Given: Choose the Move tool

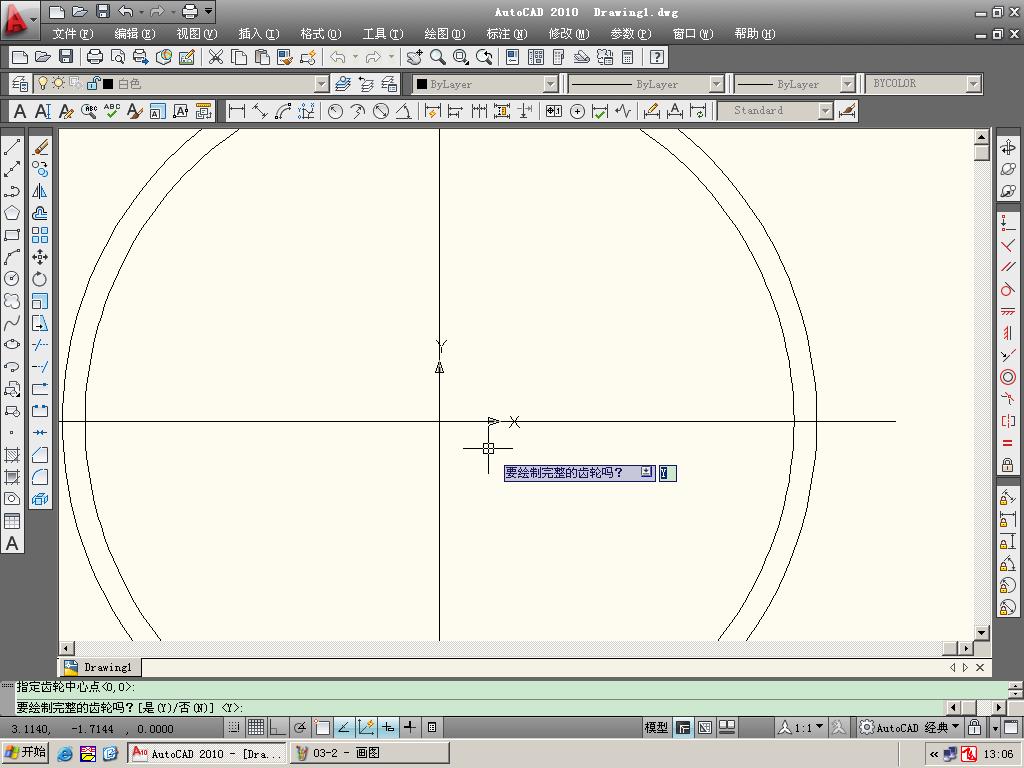Looking at the screenshot, I should 40,257.
